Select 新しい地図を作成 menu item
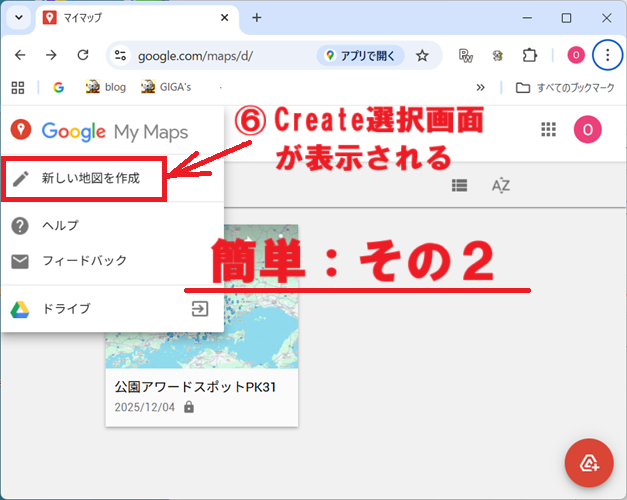Screen dimensions: 627x500 click(x=90, y=179)
